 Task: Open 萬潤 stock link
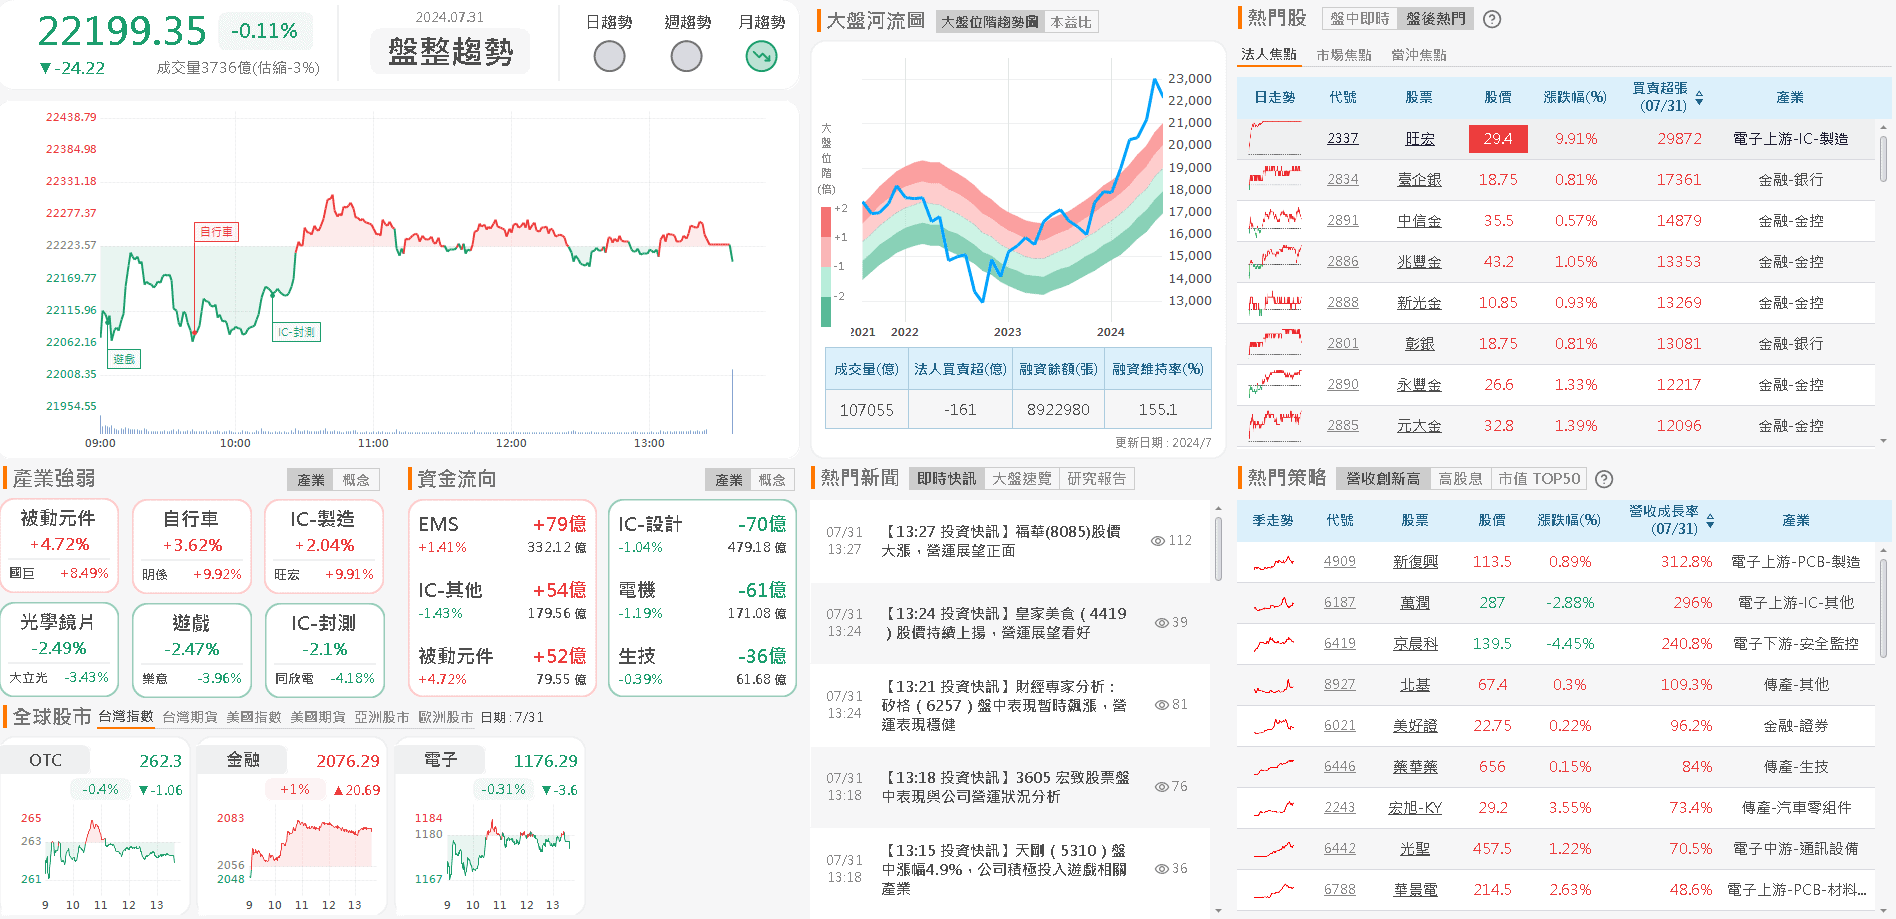pos(1415,603)
